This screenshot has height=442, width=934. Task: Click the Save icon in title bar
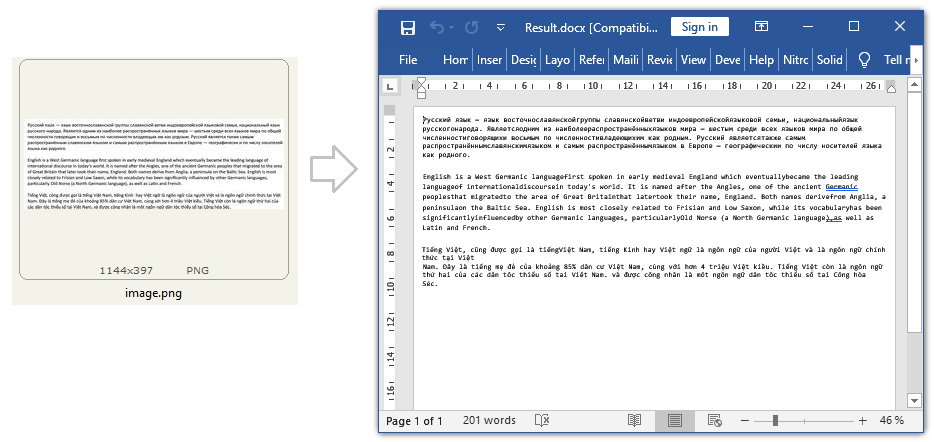tap(408, 27)
